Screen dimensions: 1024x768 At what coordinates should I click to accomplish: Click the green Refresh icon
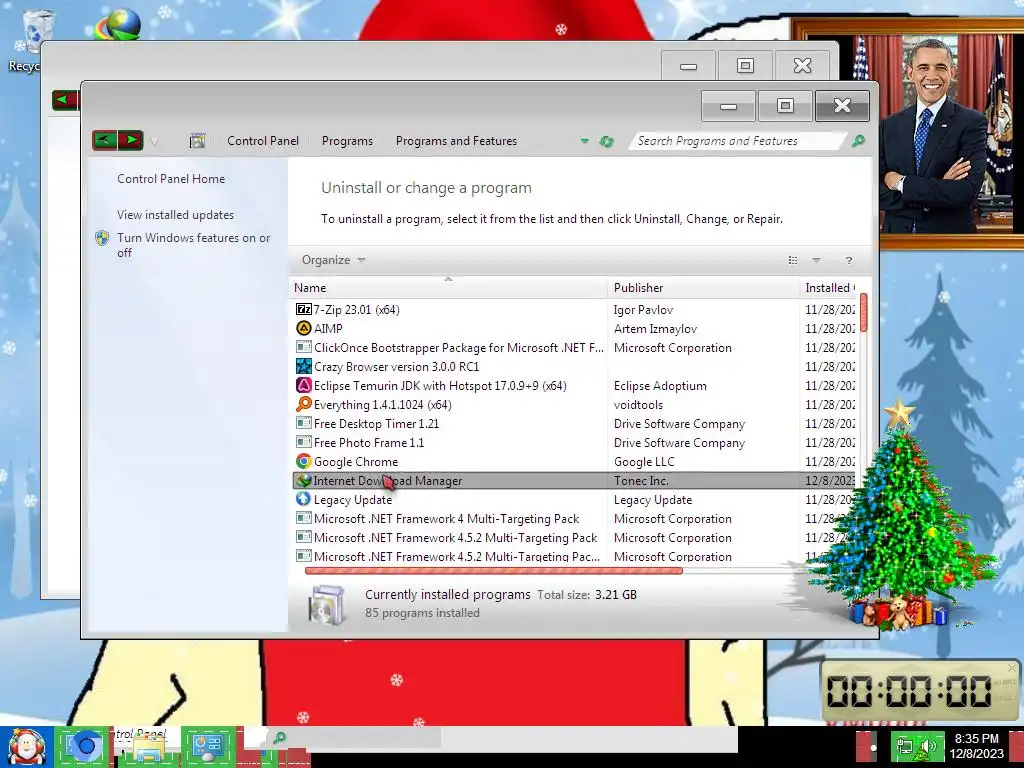tap(607, 141)
